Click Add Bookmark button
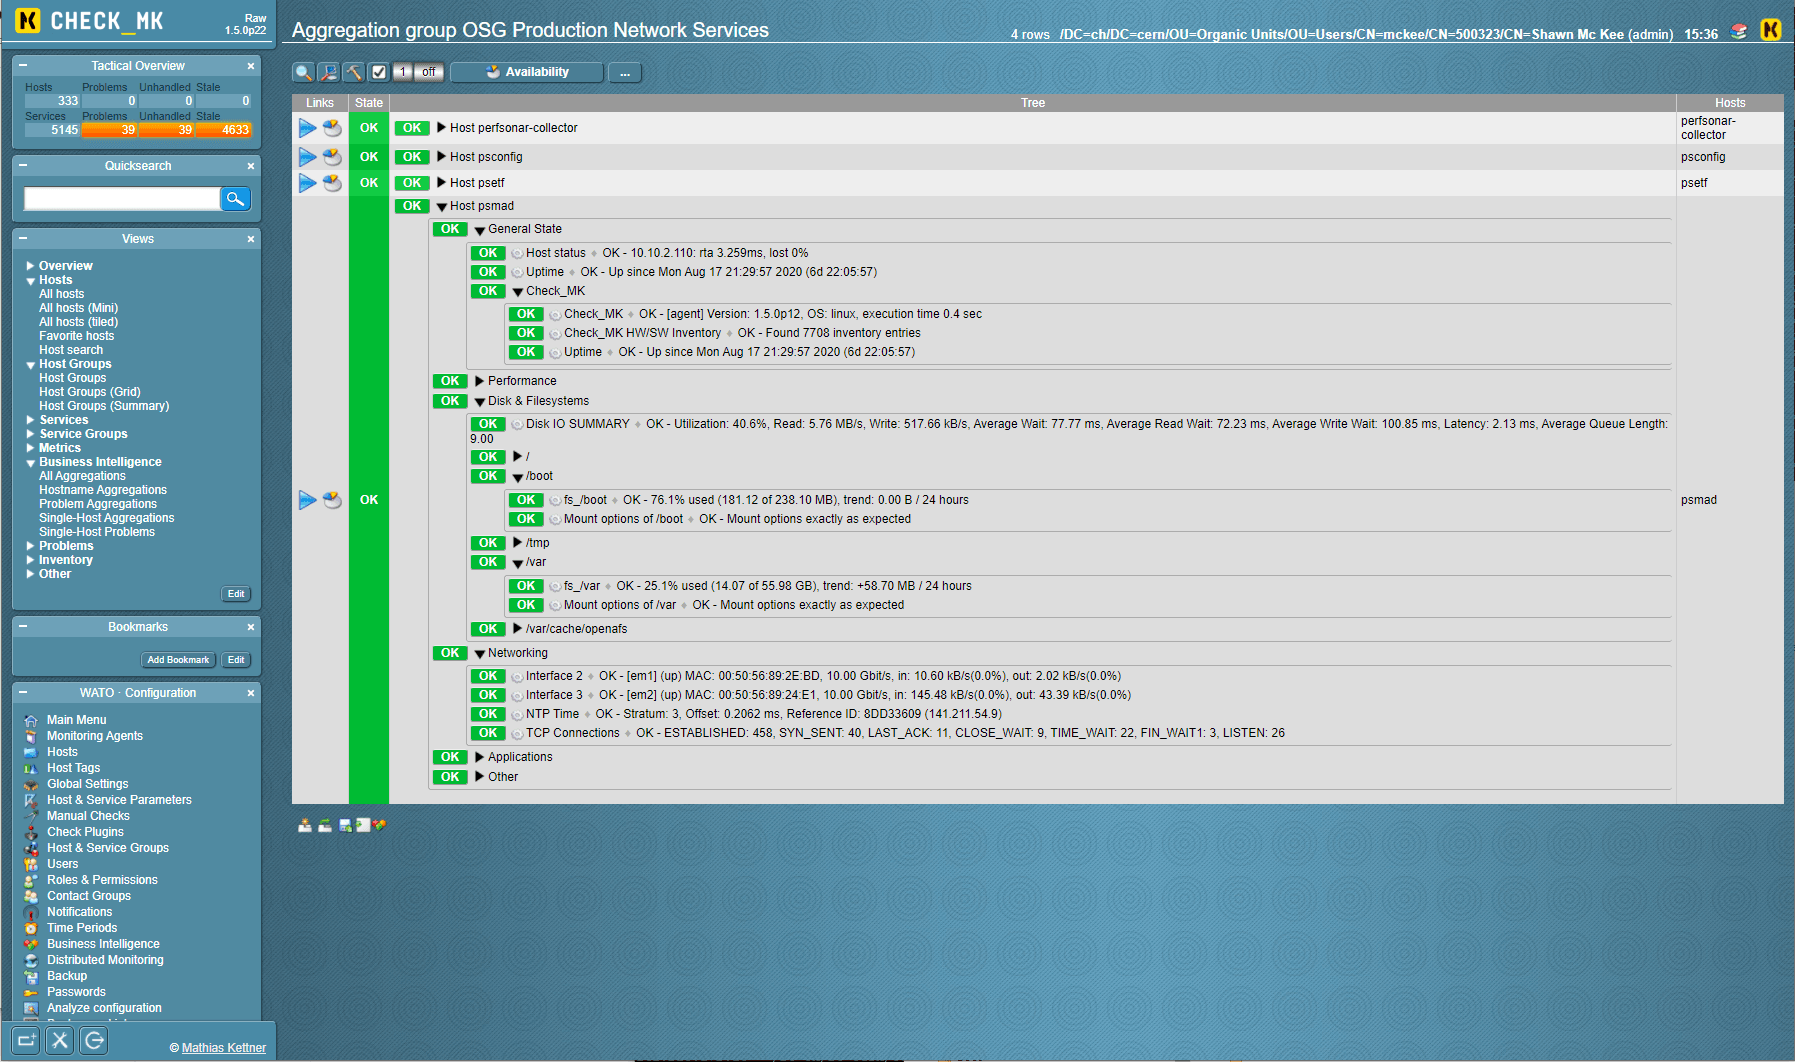The image size is (1795, 1062). click(178, 660)
